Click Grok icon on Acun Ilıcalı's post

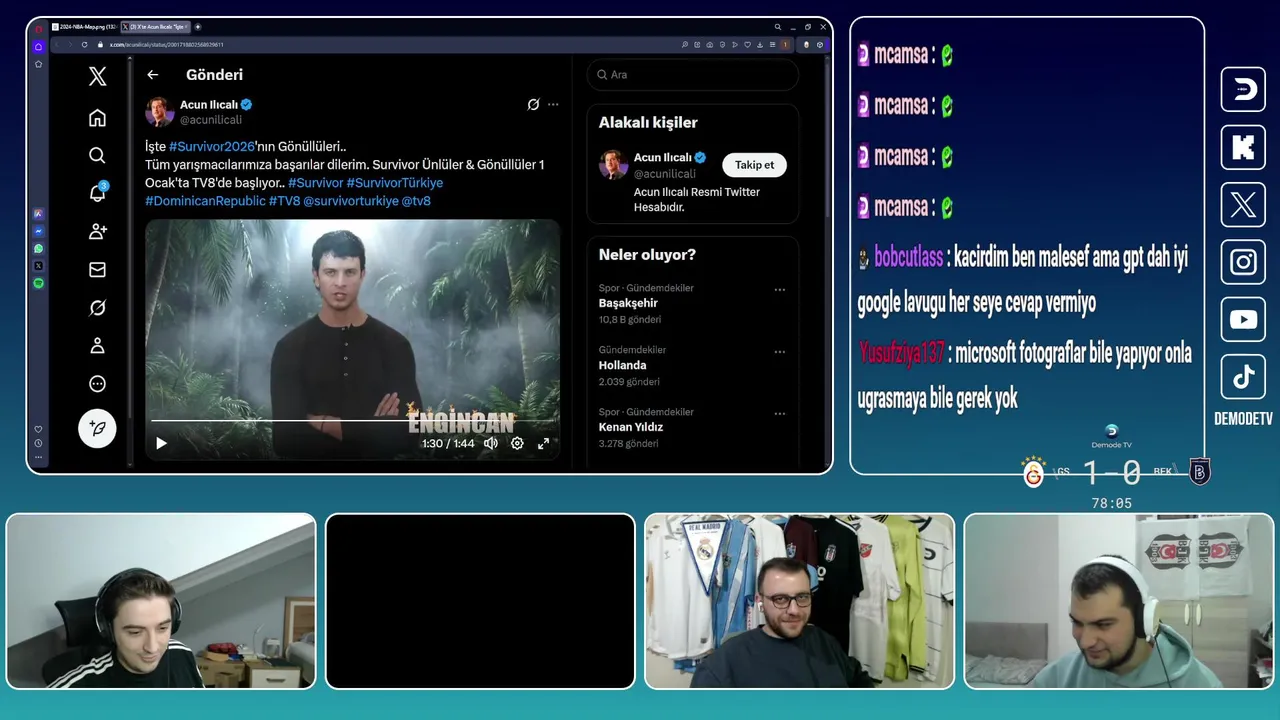(x=533, y=104)
